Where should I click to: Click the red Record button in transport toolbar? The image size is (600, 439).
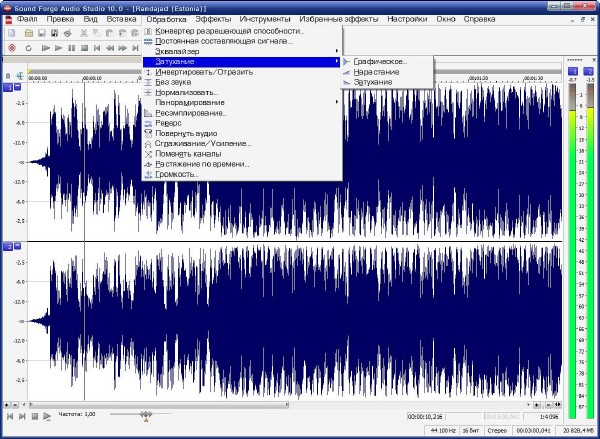(11, 47)
